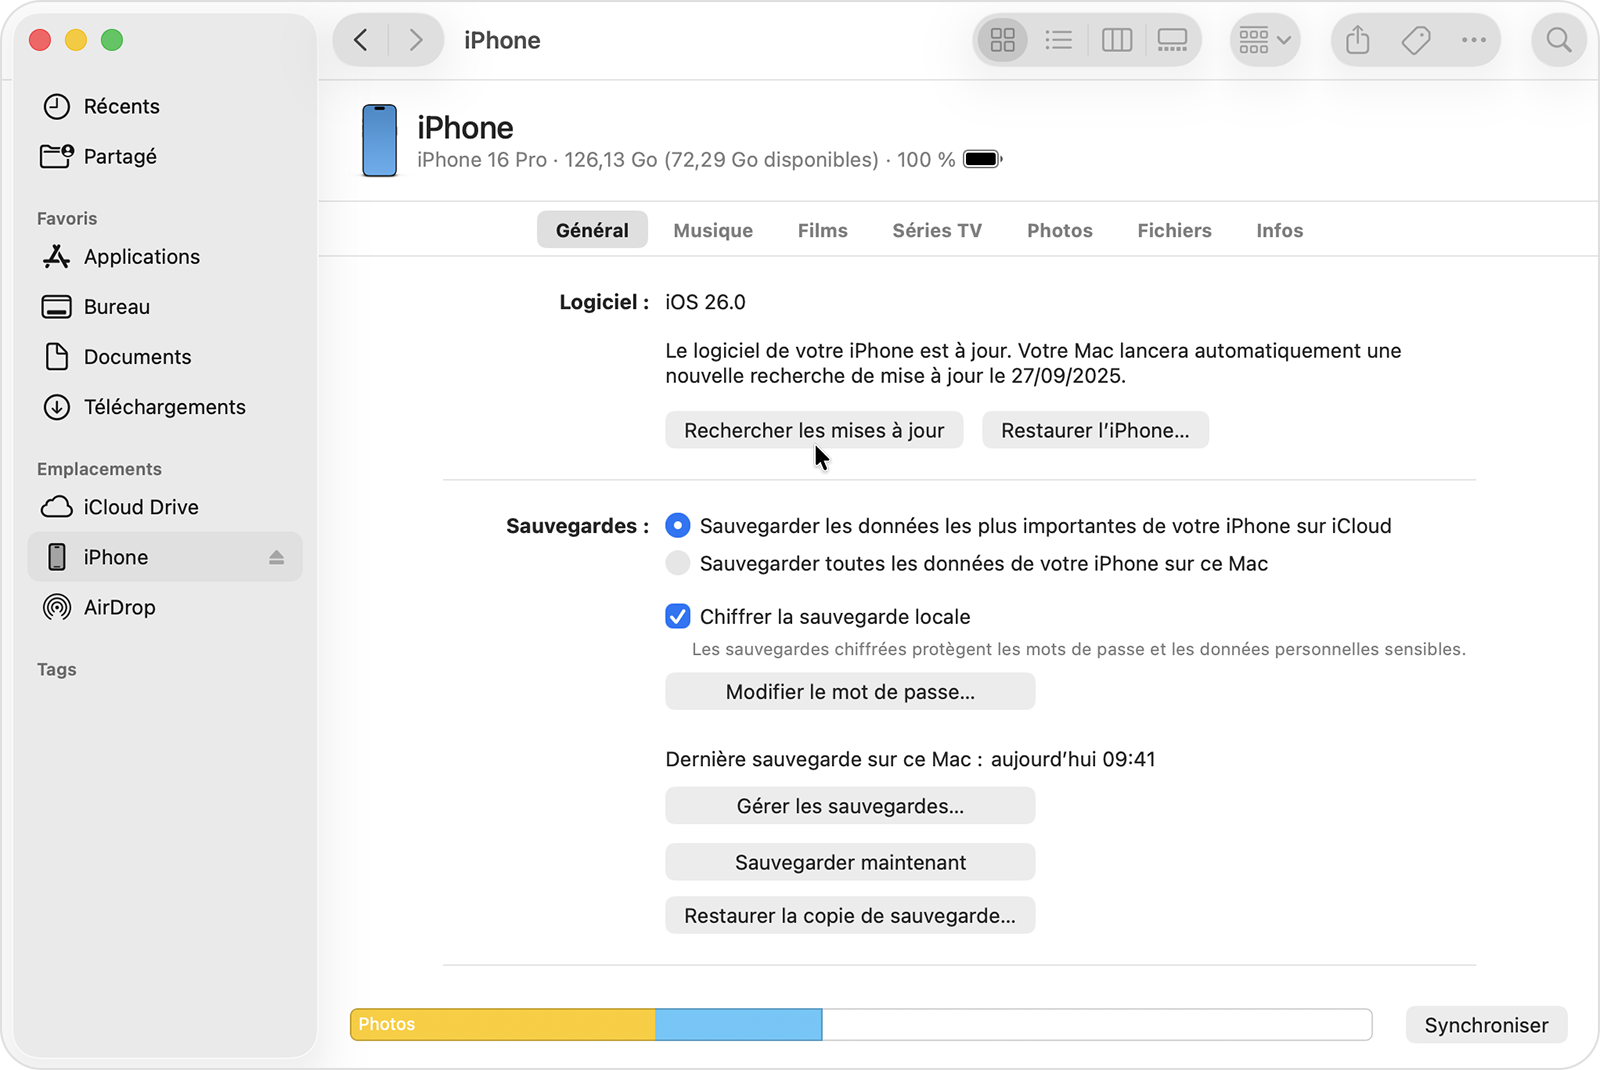This screenshot has height=1070, width=1600.
Task: Disable Chiffrer la sauvegarde locale
Action: pyautogui.click(x=677, y=616)
